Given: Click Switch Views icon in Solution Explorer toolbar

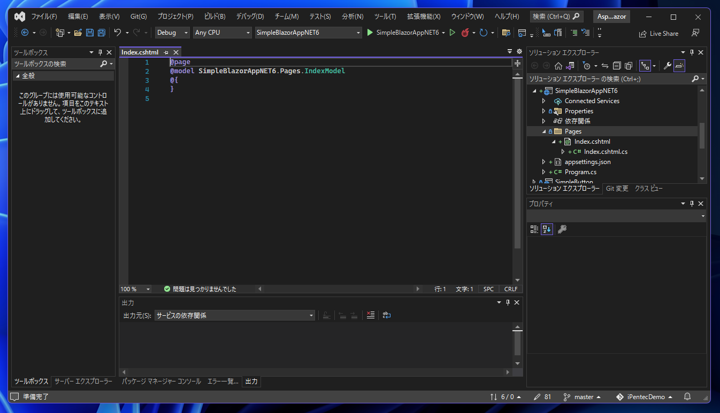Looking at the screenshot, I should click(x=570, y=66).
